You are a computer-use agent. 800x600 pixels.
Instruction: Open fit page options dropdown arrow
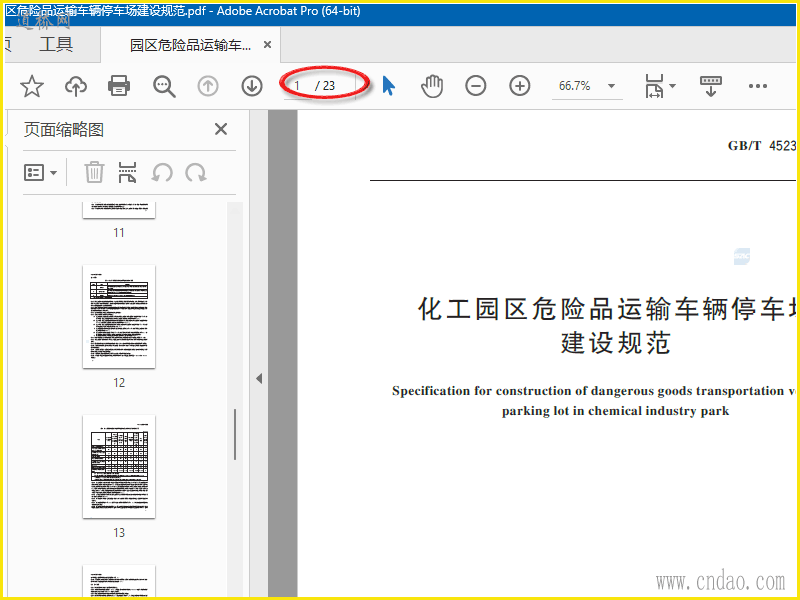[x=672, y=86]
